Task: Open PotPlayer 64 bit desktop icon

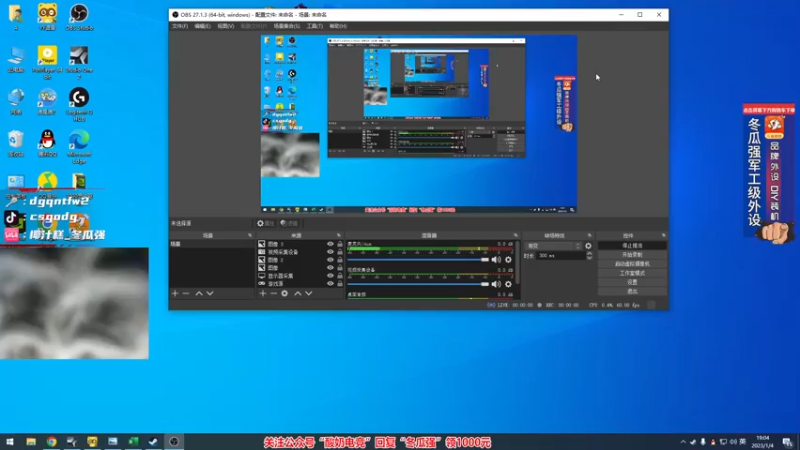Action: pos(47,63)
